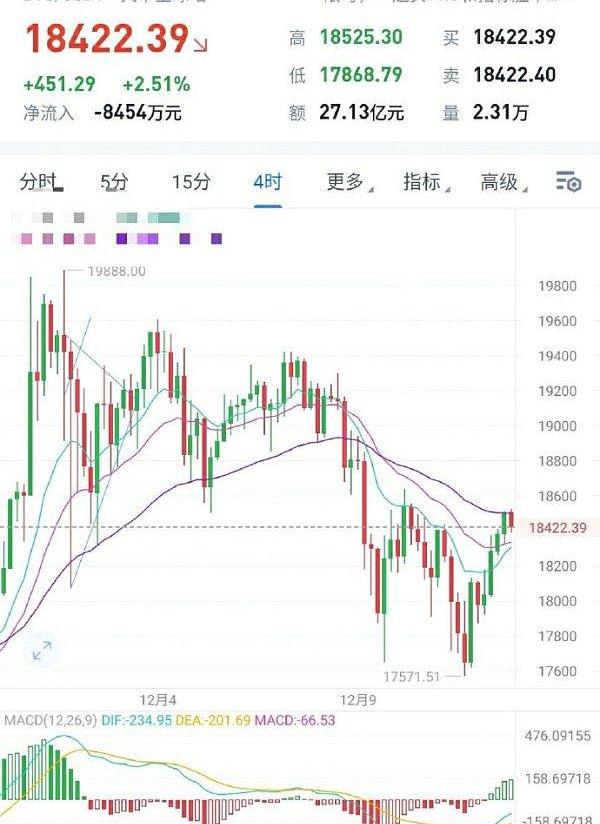This screenshot has height=824, width=600.
Task: Tap the 卖 ask price 18422.40
Action: pos(513,75)
